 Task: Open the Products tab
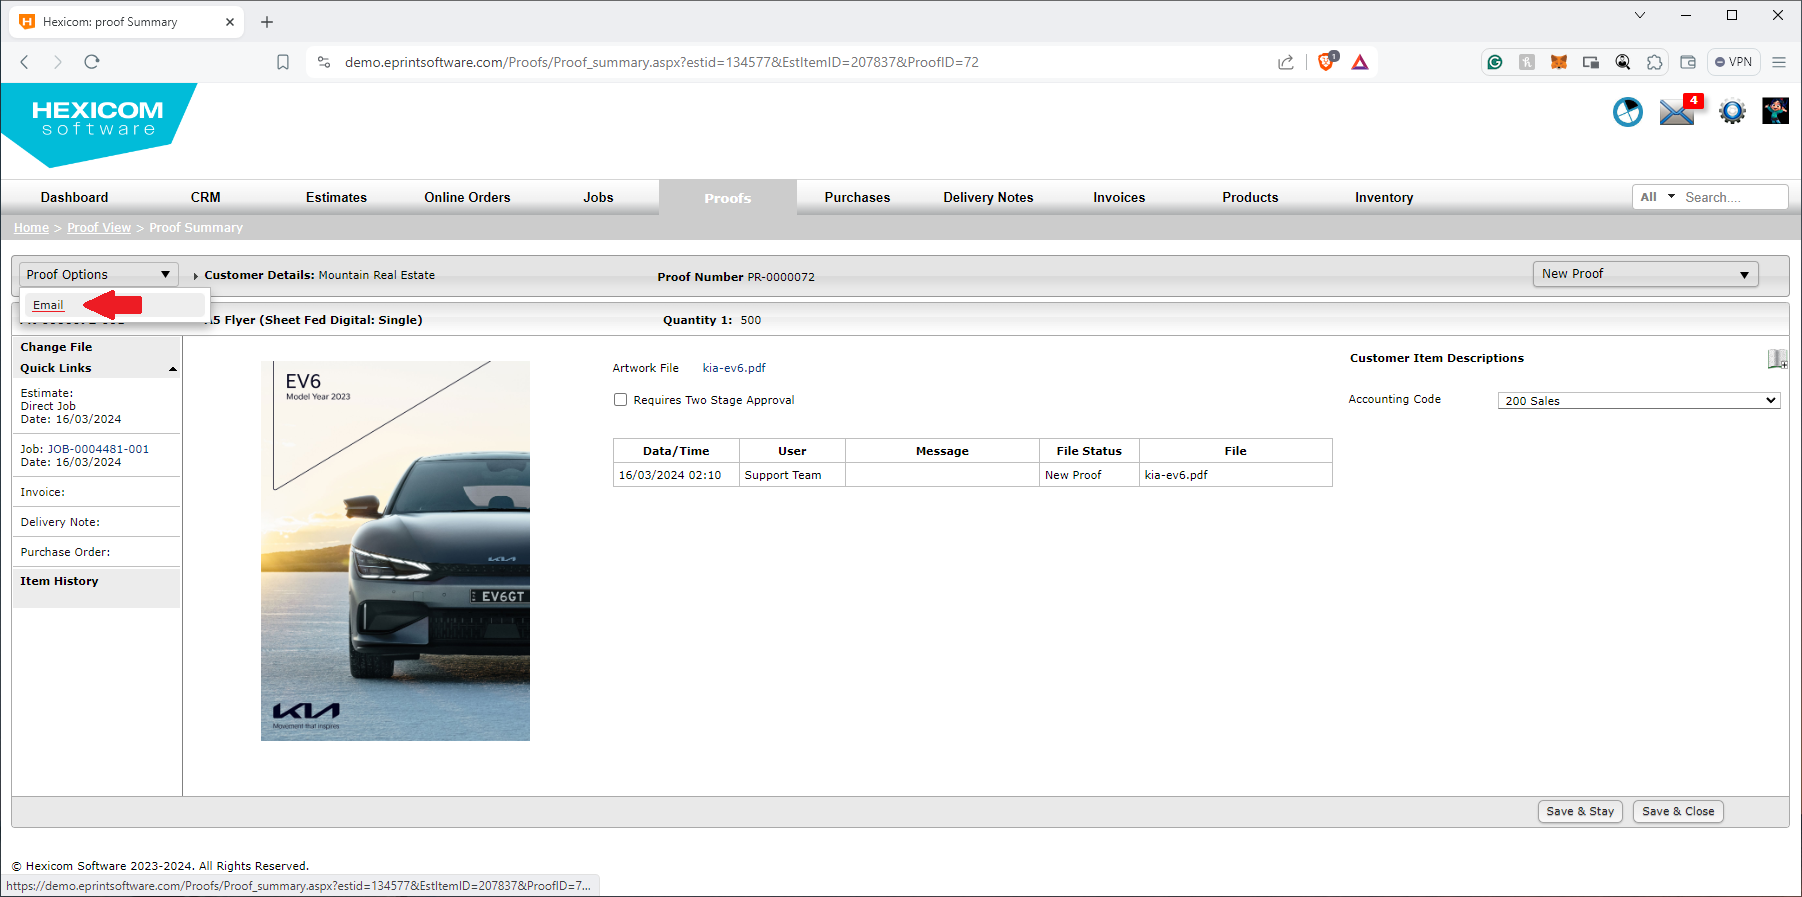(1250, 197)
